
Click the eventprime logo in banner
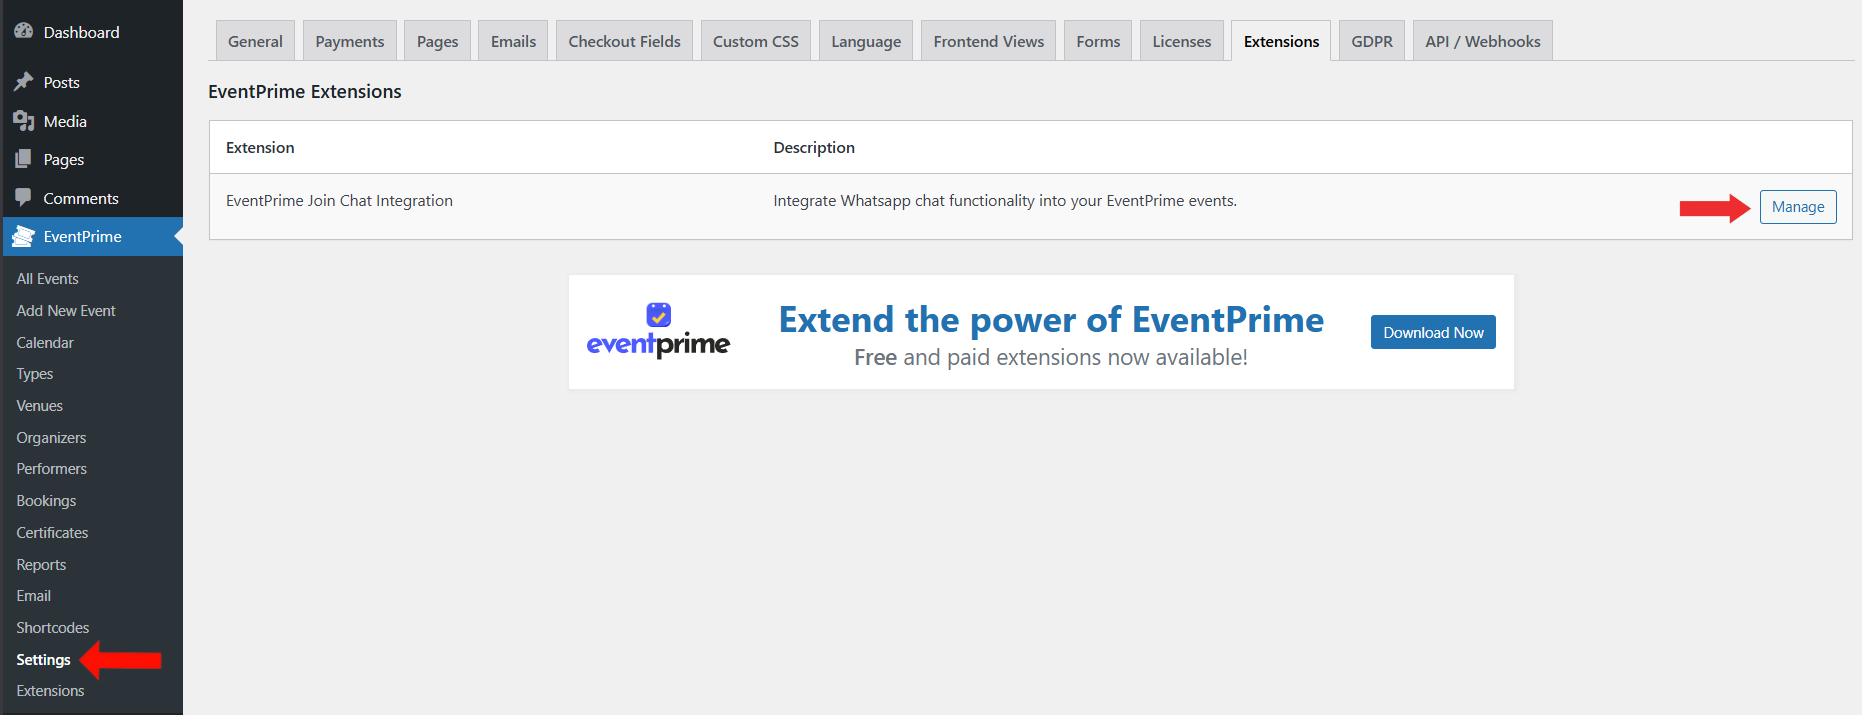(658, 332)
